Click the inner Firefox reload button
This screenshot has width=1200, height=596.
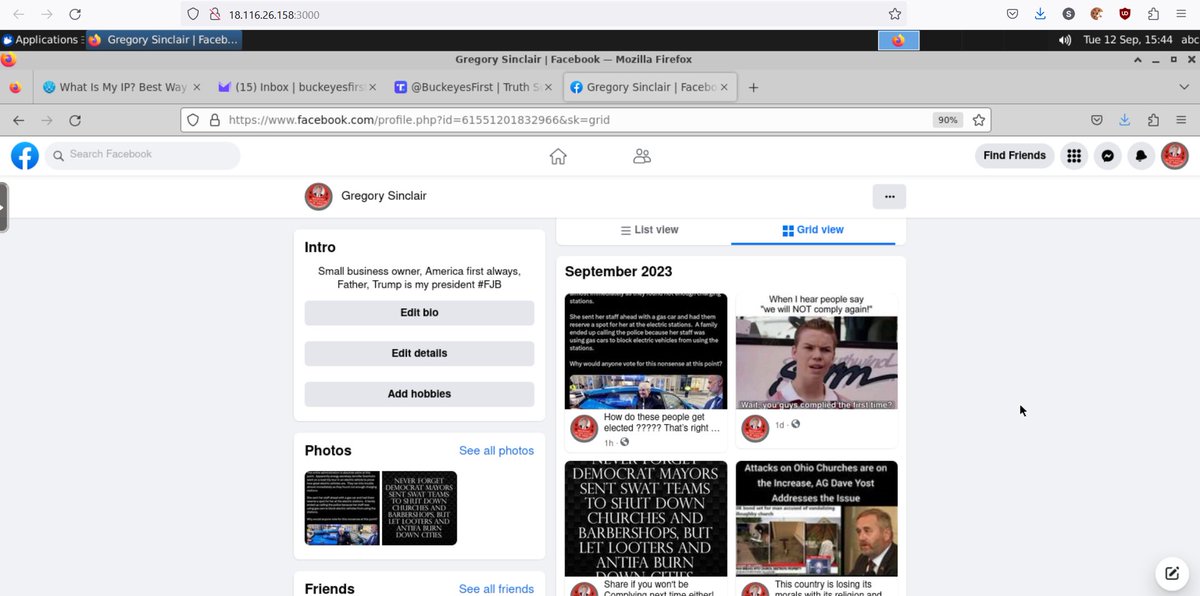point(75,120)
